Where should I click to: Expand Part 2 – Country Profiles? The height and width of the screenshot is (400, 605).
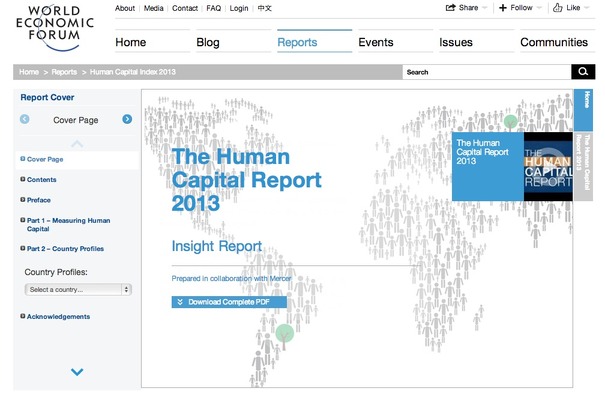click(x=23, y=248)
